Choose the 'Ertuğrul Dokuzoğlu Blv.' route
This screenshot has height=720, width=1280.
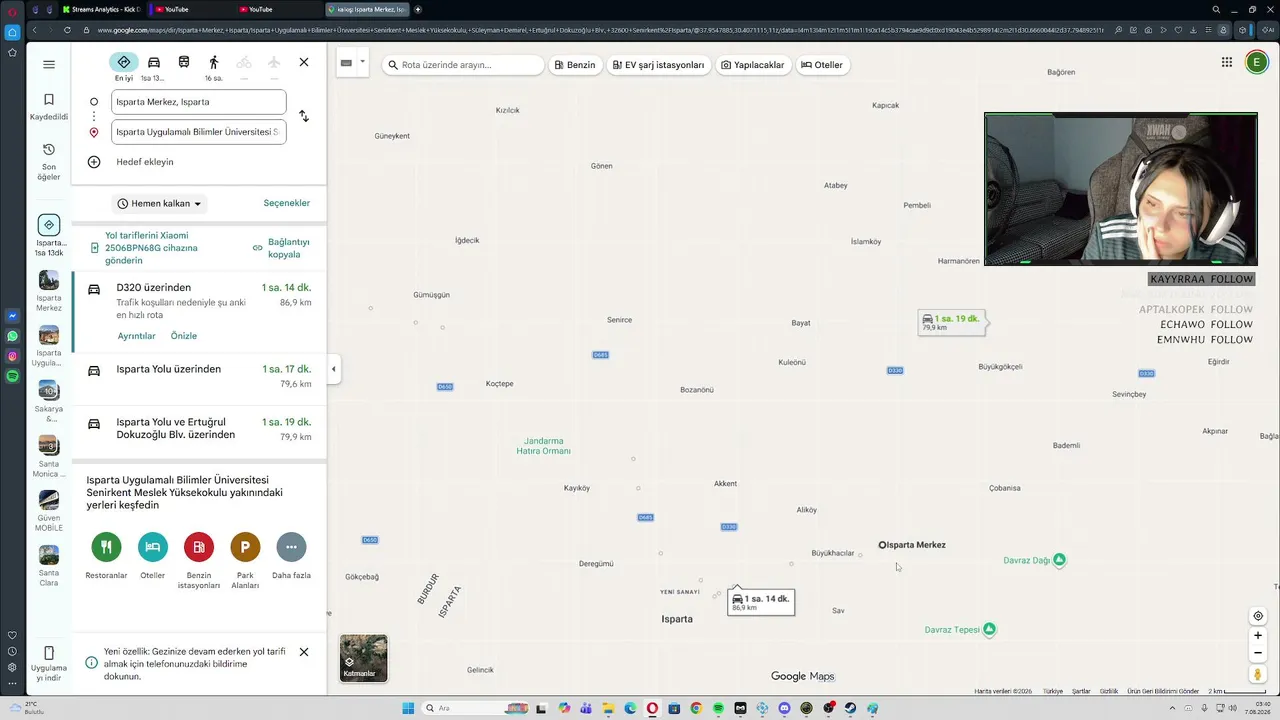pos(199,430)
